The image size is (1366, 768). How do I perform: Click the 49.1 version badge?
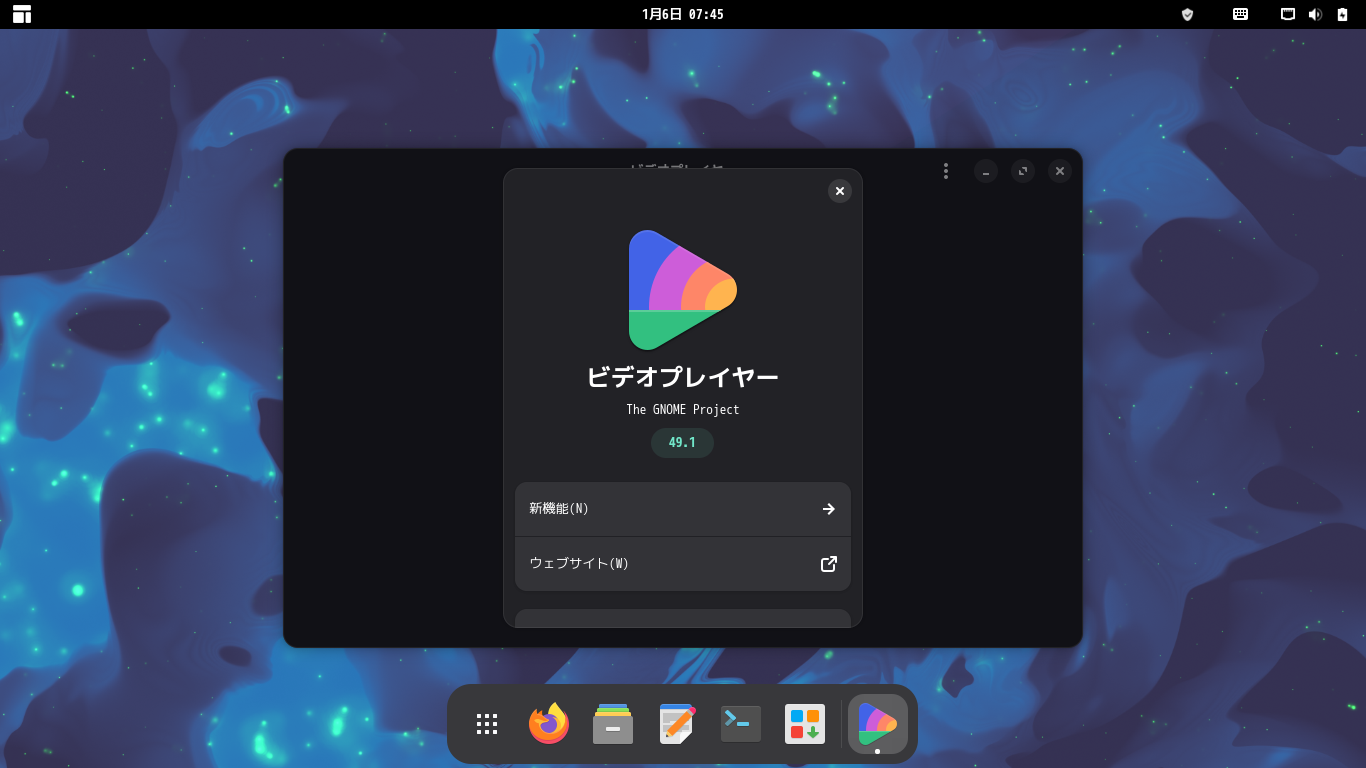[x=682, y=443]
